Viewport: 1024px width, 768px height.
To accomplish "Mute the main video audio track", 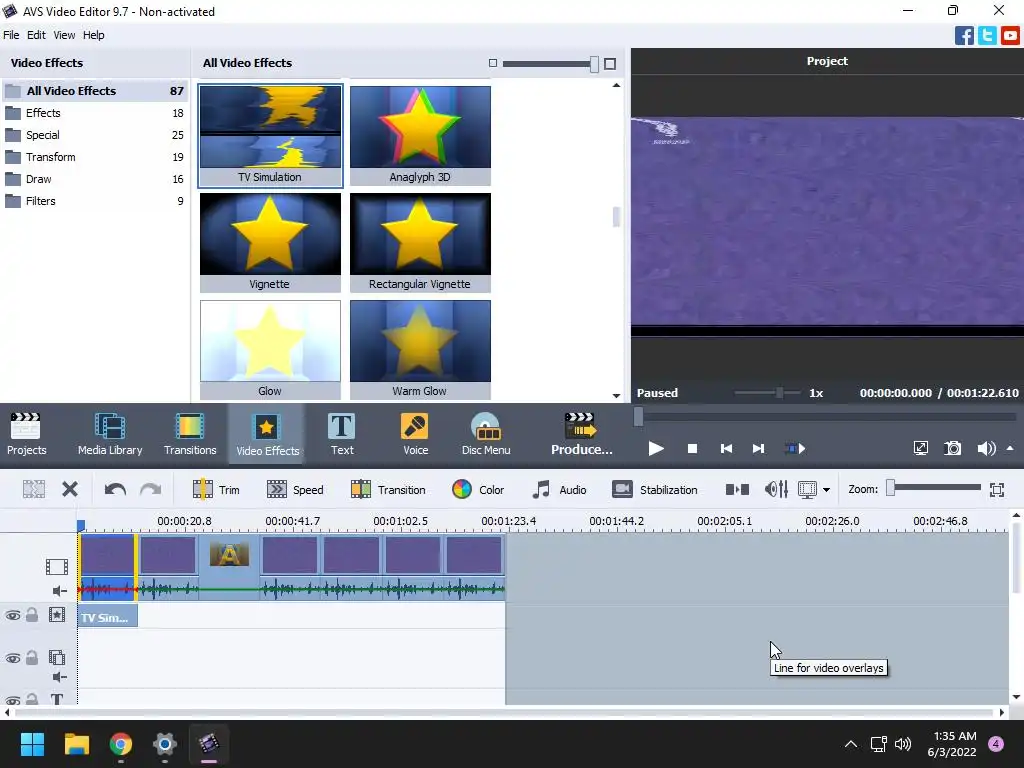I will coord(59,591).
